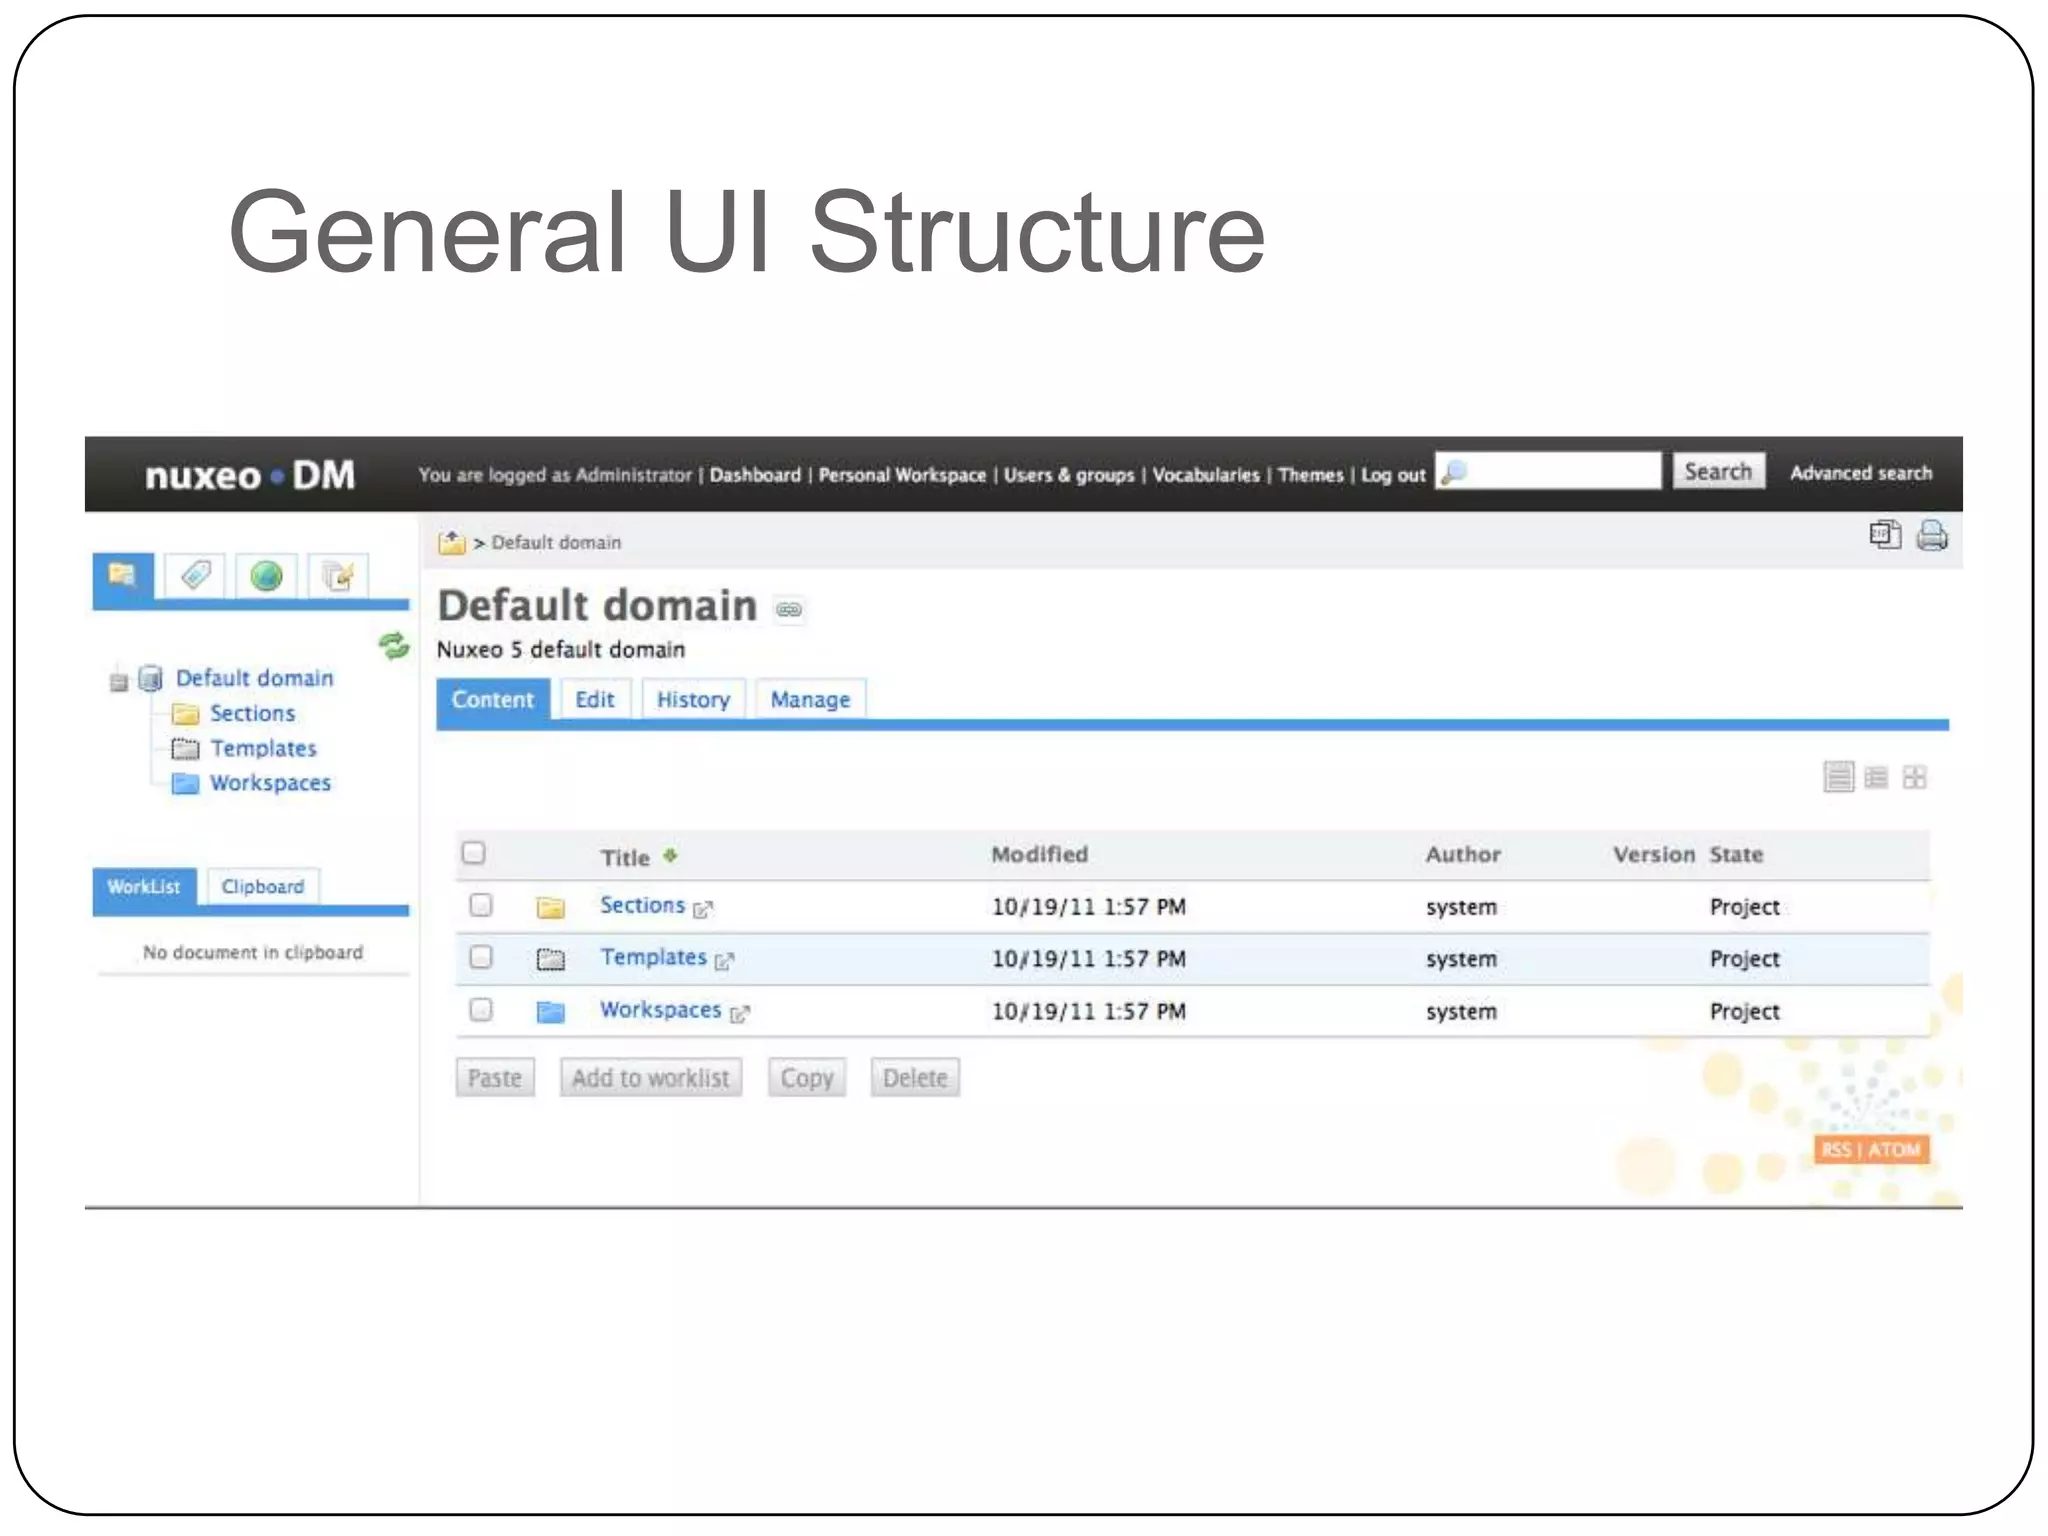Open the globe navigation icon in sidebar
Image resolution: width=2048 pixels, height=1536 pixels.
click(266, 576)
